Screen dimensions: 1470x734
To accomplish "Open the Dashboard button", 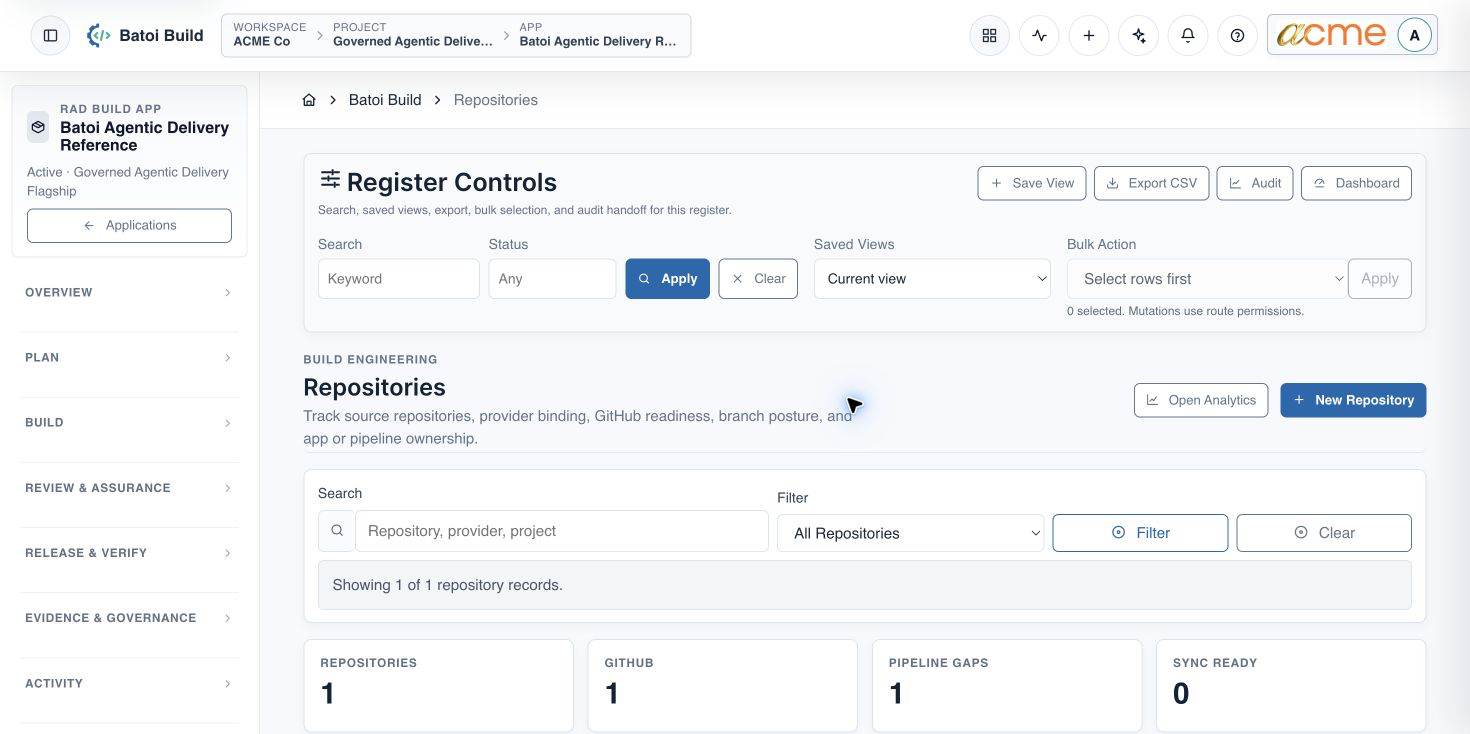I will point(1356,183).
